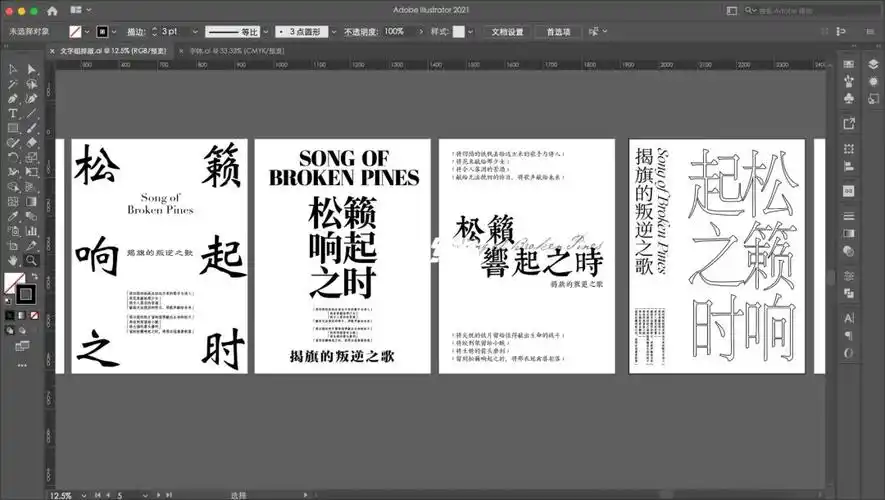885x500 pixels.
Task: Select the Curvature tool
Action: 32,99
